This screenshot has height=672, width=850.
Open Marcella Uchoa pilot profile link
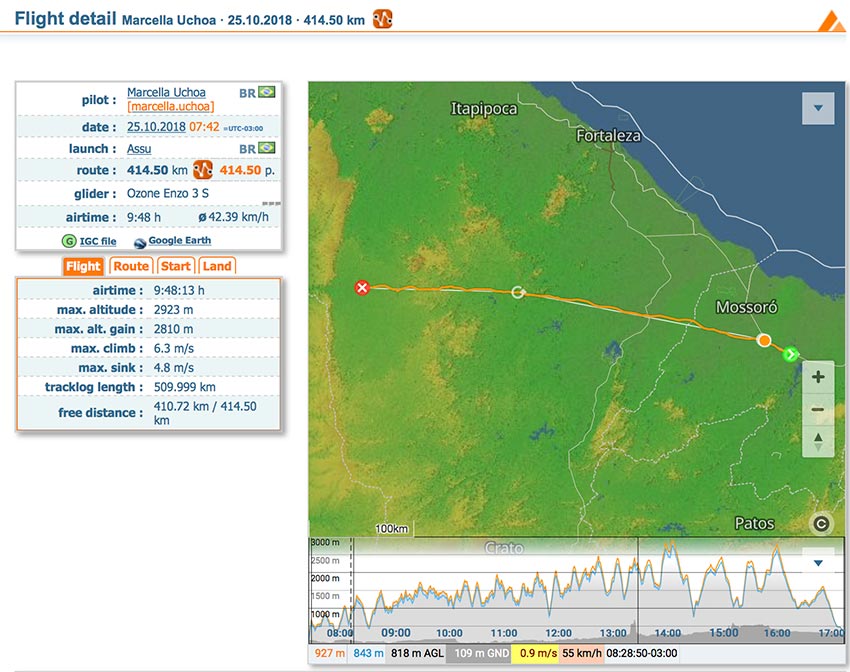click(166, 92)
